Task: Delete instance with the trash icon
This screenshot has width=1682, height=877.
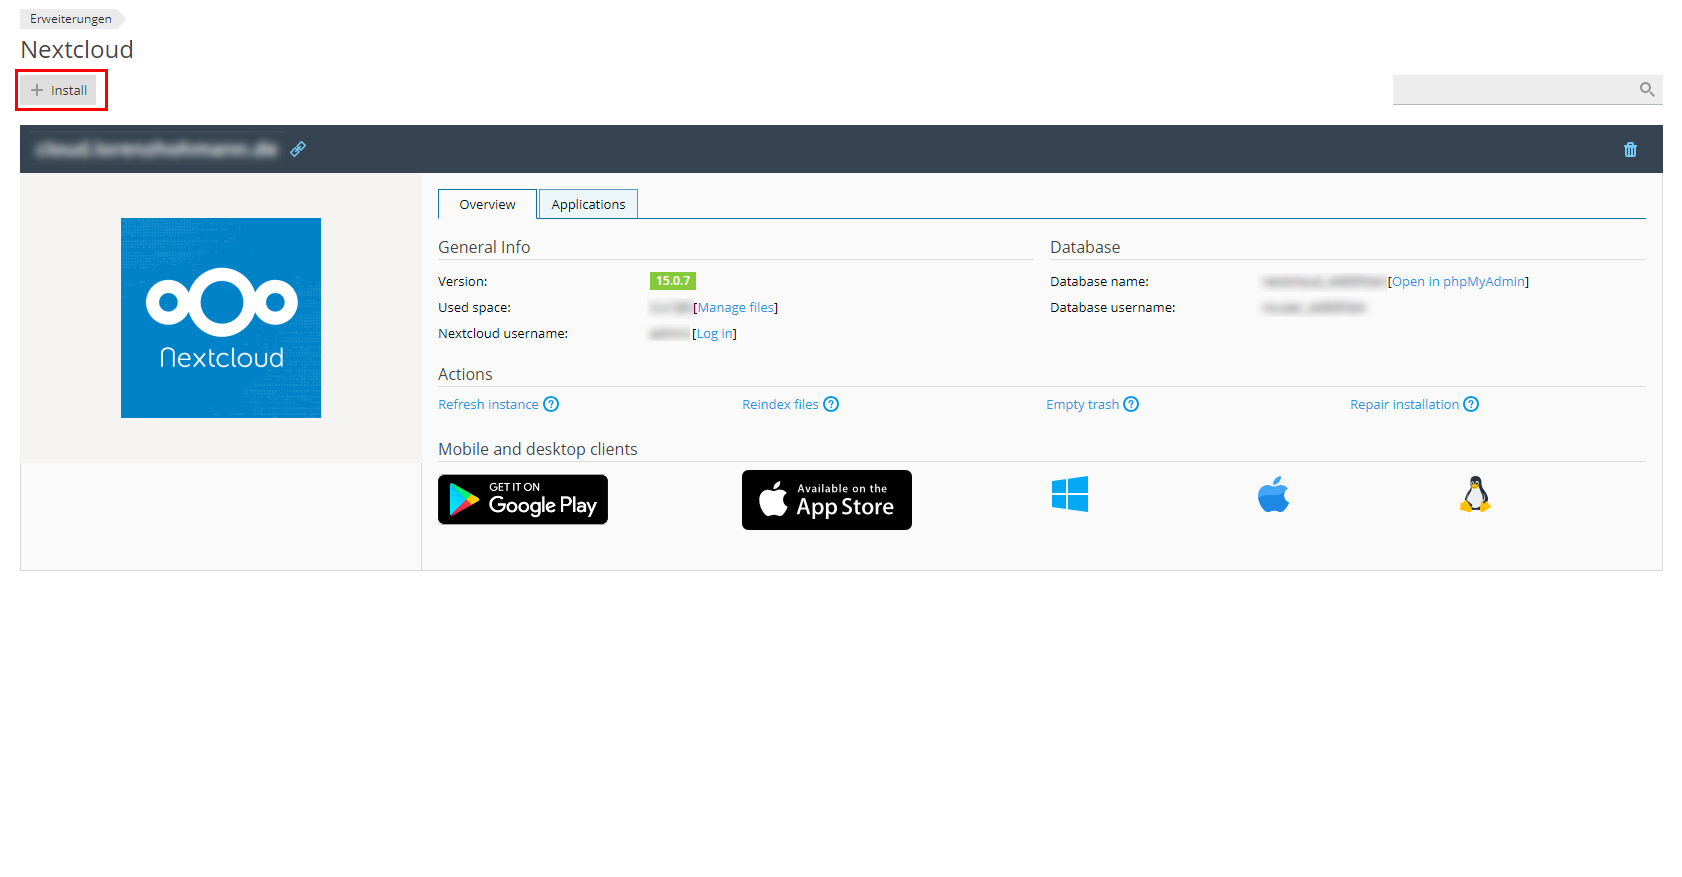Action: (1630, 149)
